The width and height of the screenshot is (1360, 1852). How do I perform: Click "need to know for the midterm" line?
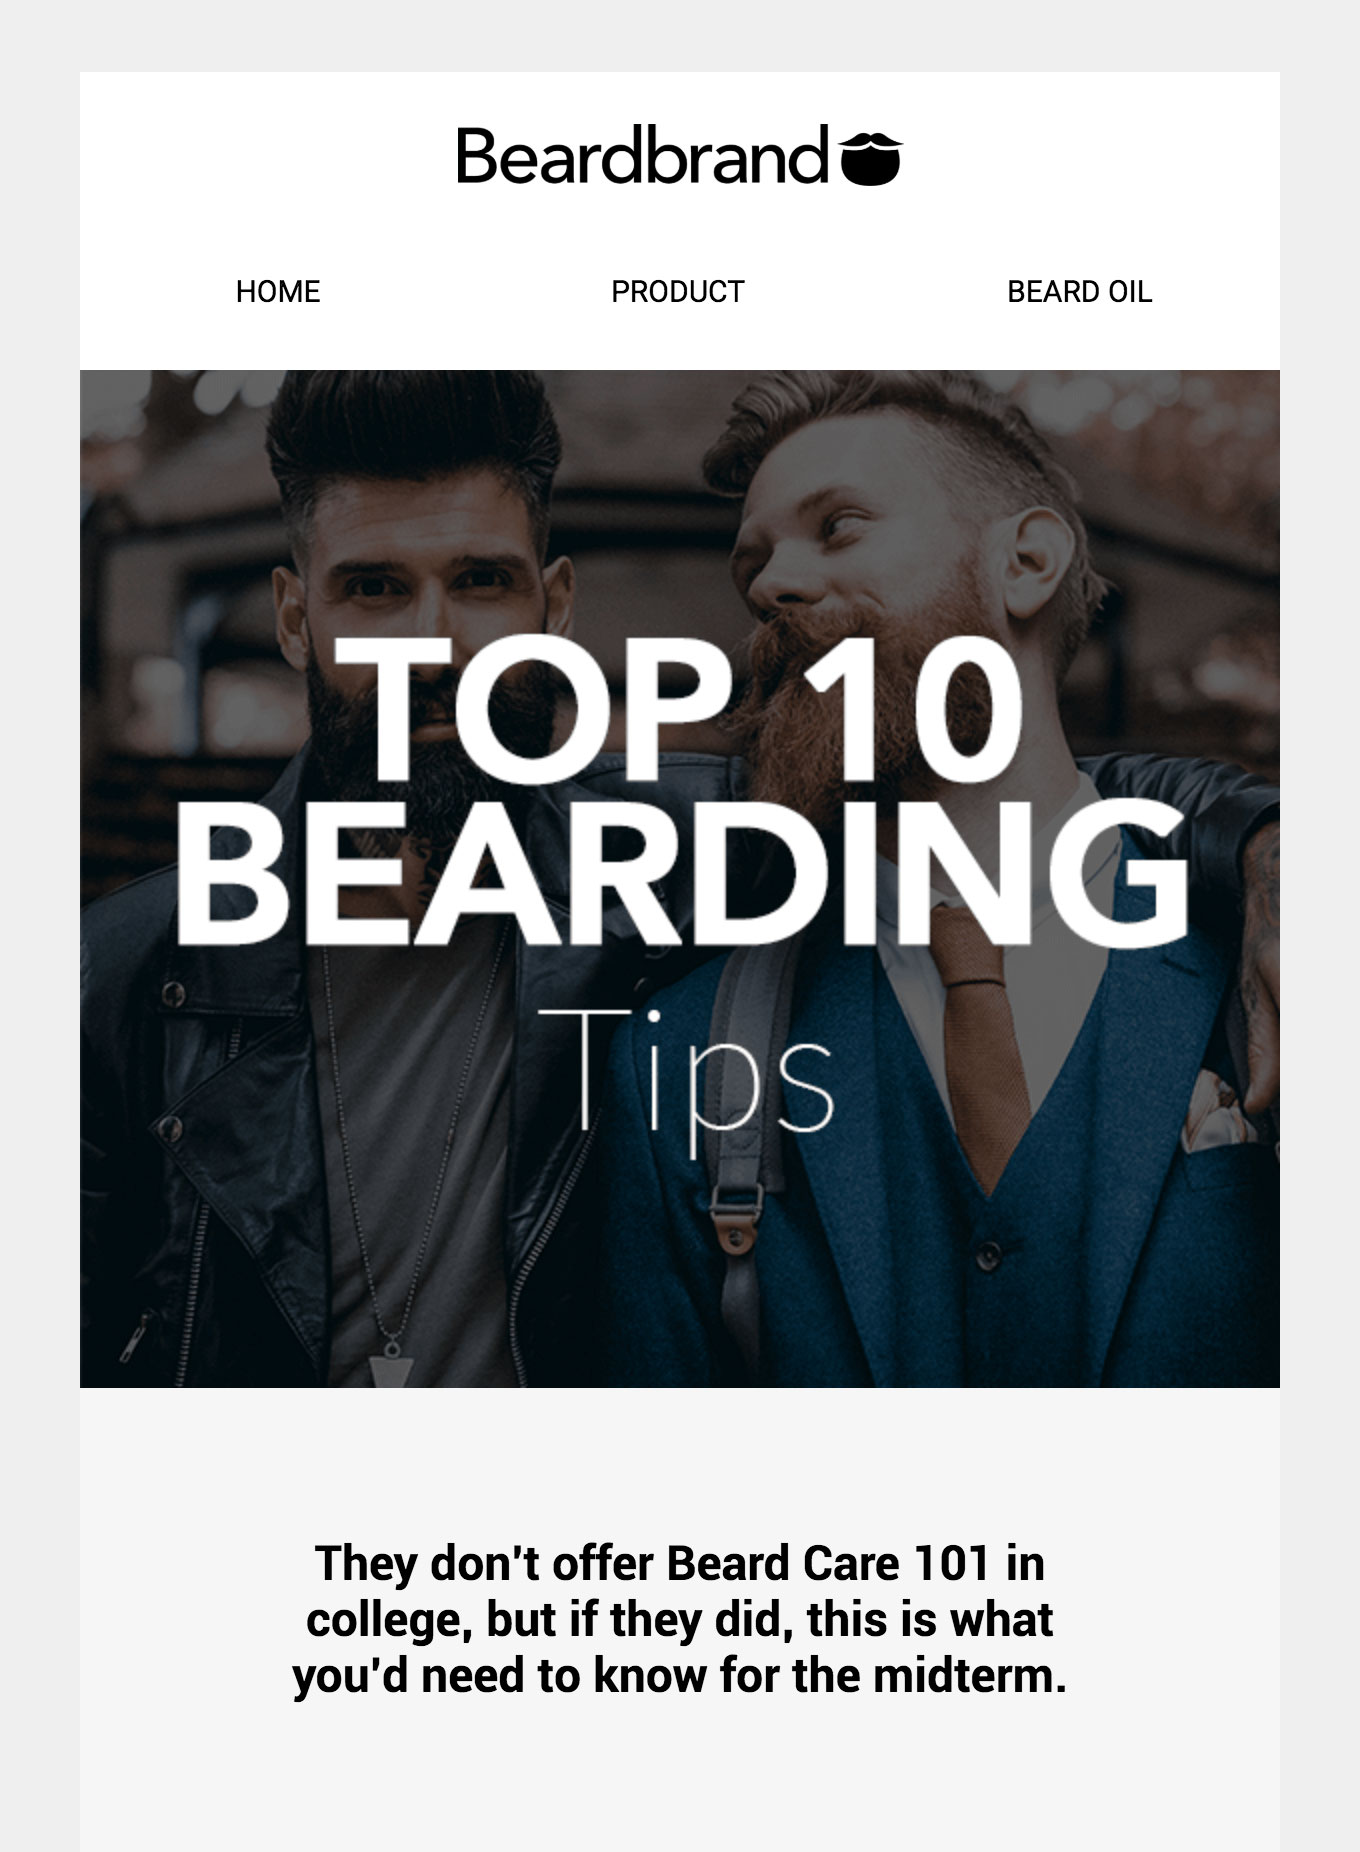pyautogui.click(x=743, y=1675)
